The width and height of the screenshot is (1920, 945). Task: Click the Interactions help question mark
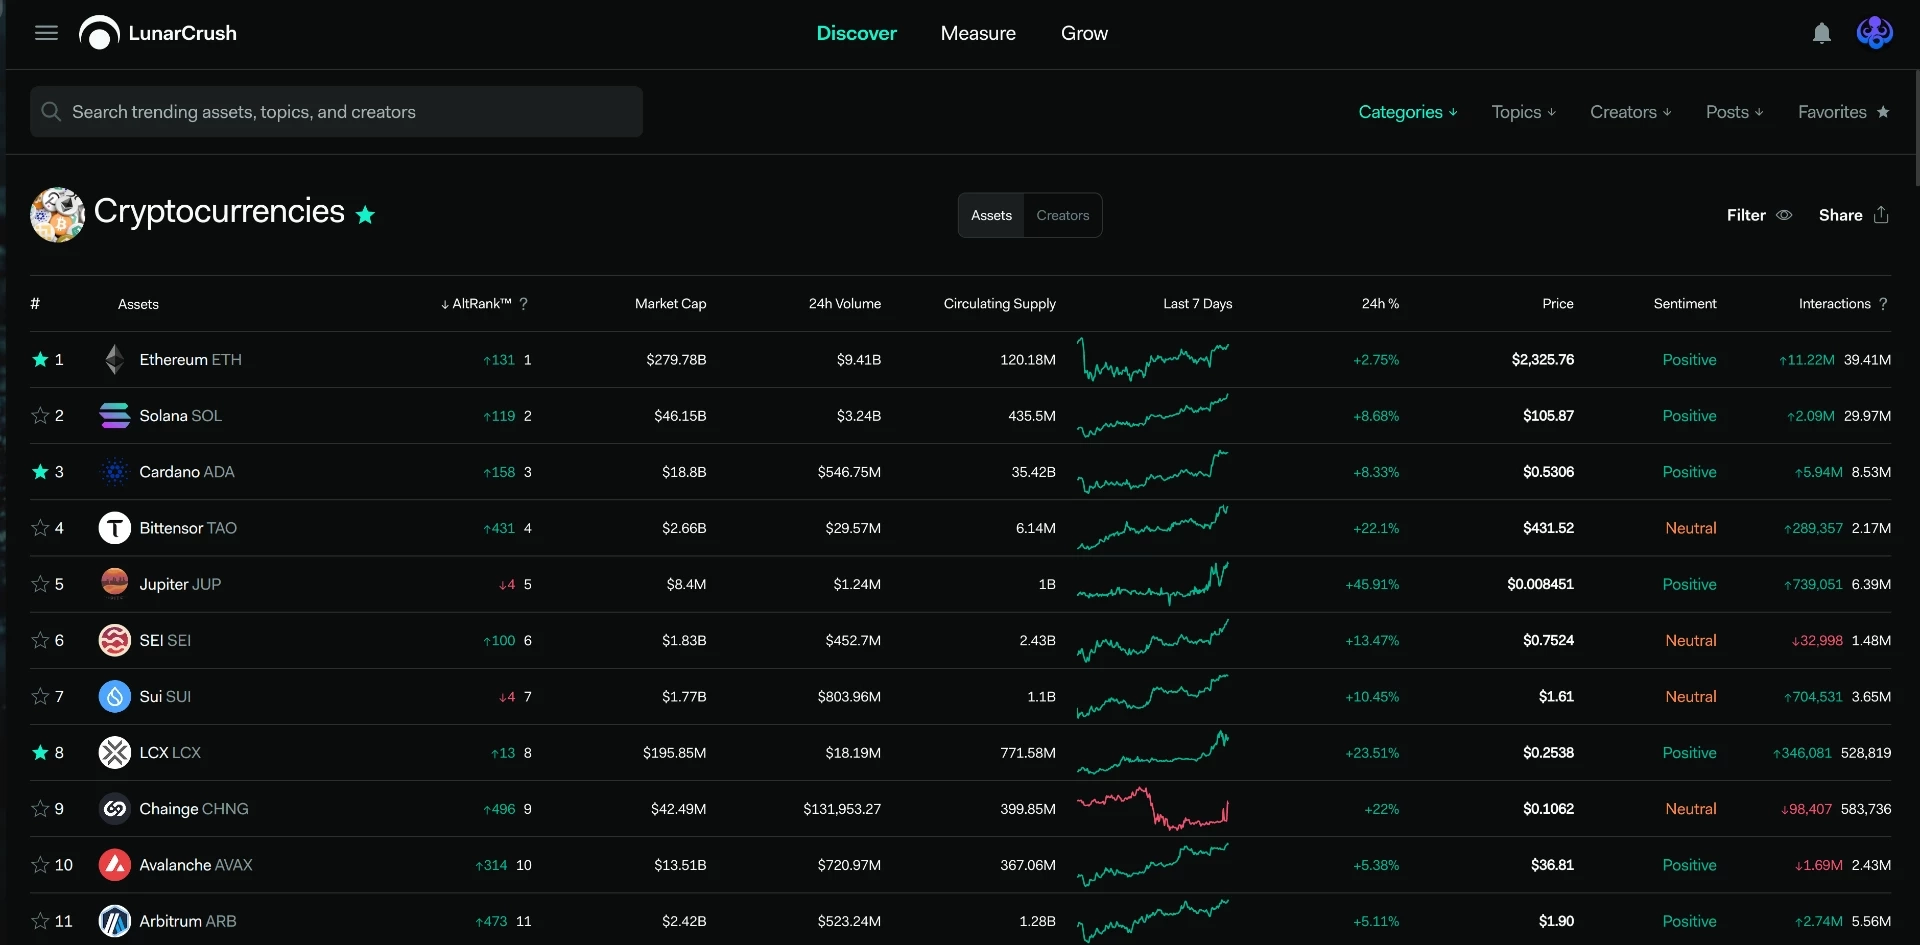(1883, 304)
